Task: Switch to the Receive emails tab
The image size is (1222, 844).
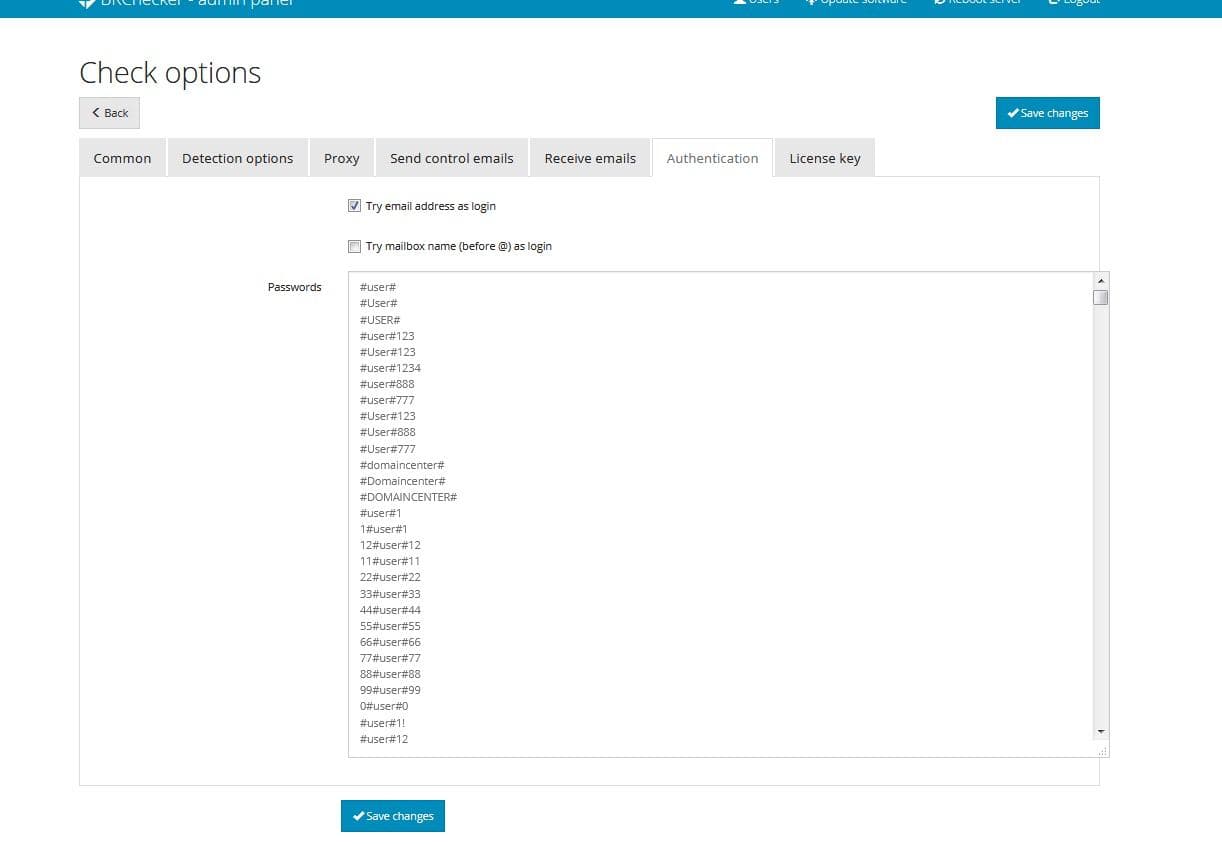Action: coord(590,158)
